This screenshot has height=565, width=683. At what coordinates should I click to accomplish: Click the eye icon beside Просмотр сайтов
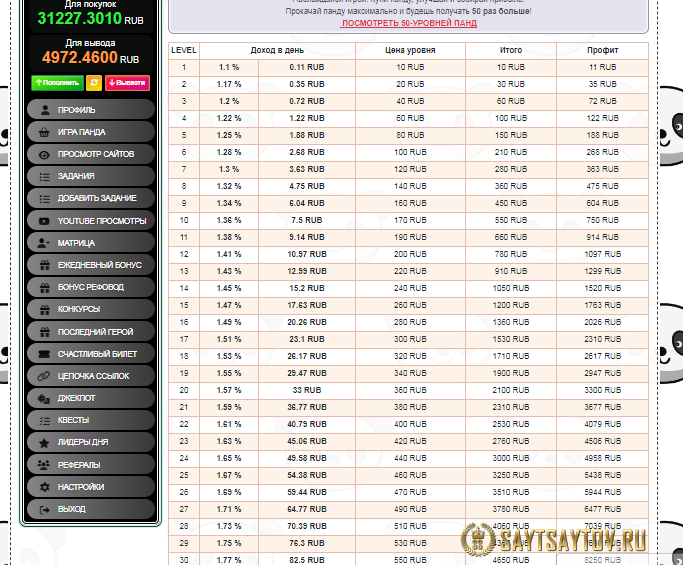pos(44,154)
